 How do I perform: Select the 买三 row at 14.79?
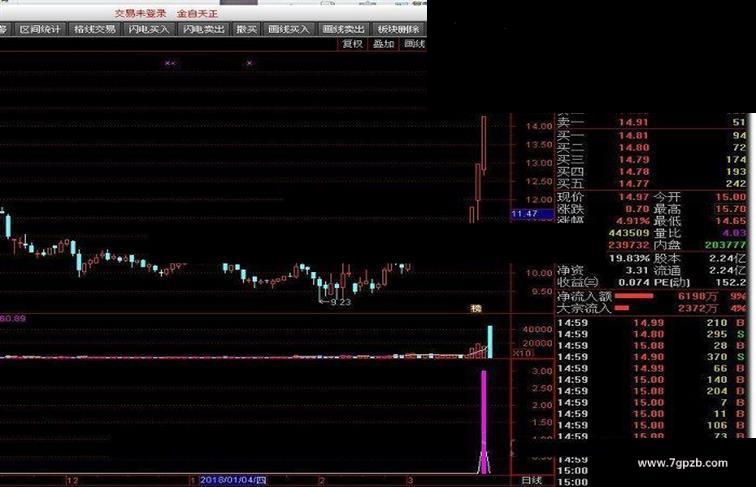(x=651, y=160)
